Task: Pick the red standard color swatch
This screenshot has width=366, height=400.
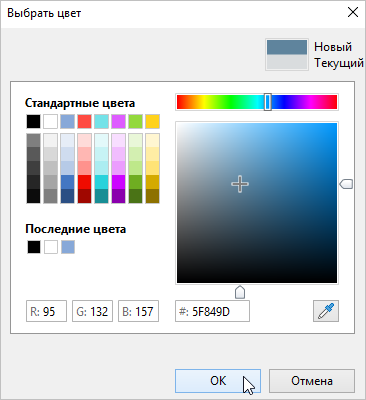Action: pos(85,122)
